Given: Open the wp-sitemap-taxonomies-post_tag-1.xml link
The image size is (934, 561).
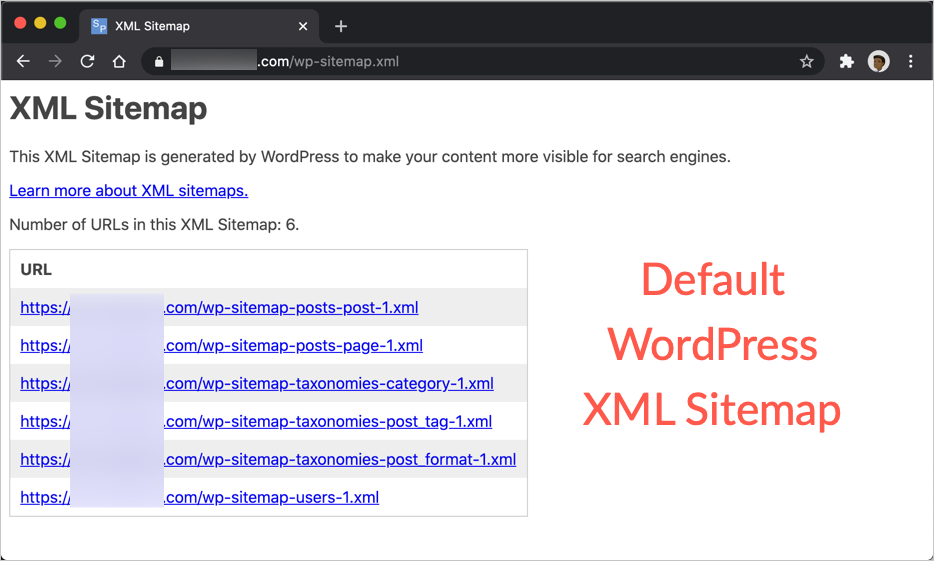Looking at the screenshot, I should [256, 422].
